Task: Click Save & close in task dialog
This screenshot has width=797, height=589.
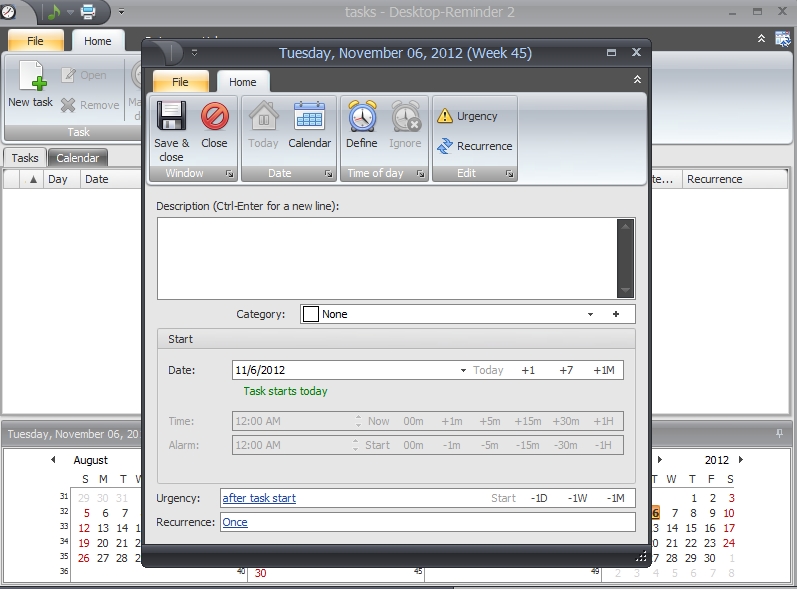Action: click(x=171, y=131)
